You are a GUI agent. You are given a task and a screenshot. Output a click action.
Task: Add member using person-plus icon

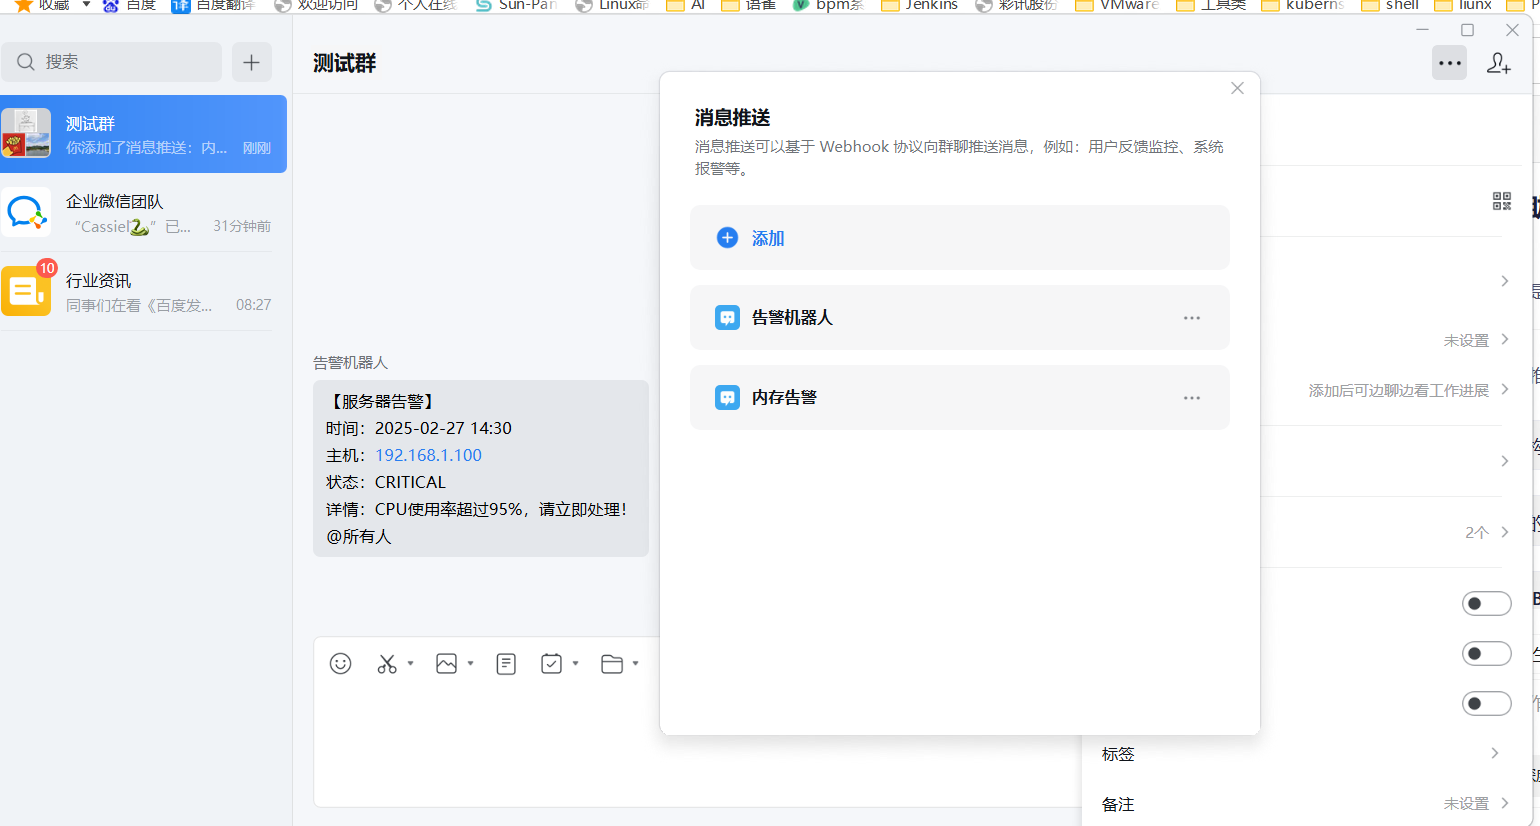[1498, 63]
